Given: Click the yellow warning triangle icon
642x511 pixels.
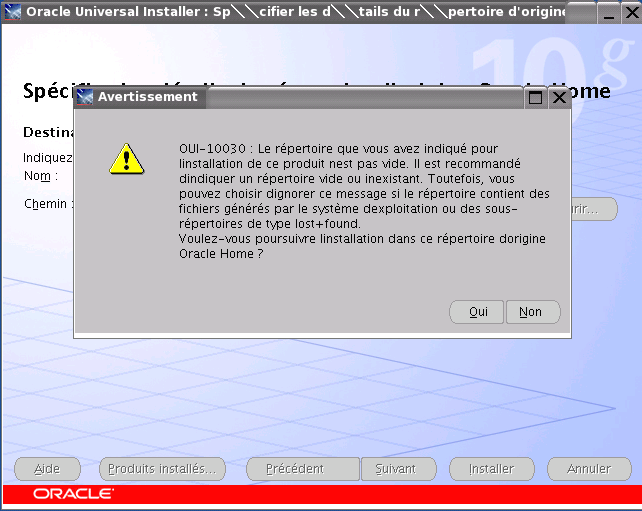Looking at the screenshot, I should [127, 159].
